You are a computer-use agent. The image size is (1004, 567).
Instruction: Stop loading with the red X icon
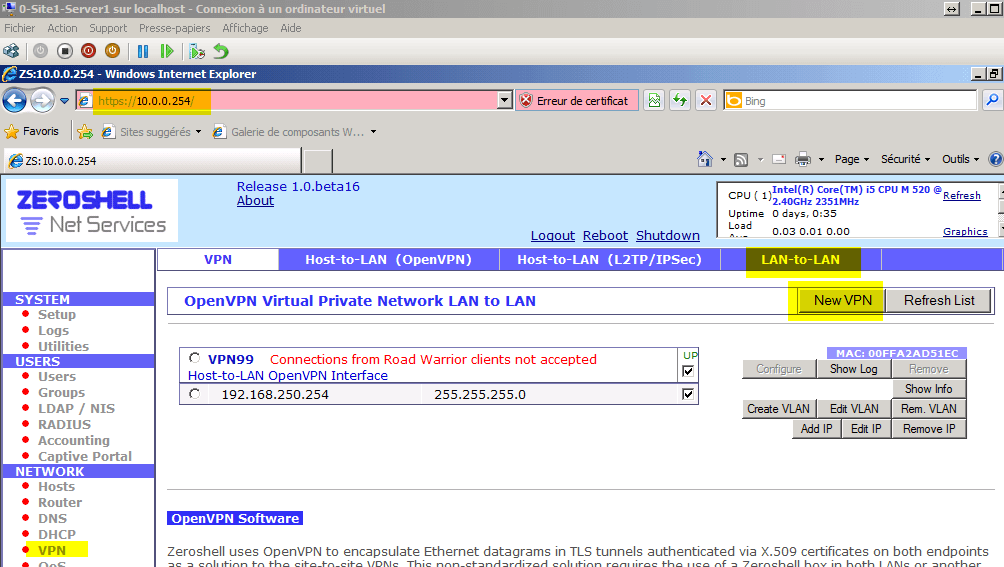(x=706, y=100)
